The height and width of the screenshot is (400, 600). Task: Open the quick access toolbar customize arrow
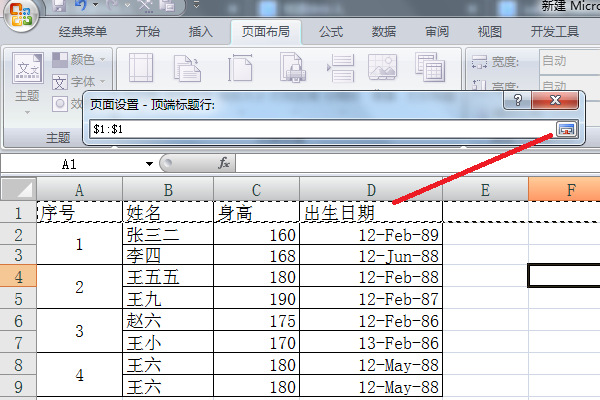[x=196, y=5]
